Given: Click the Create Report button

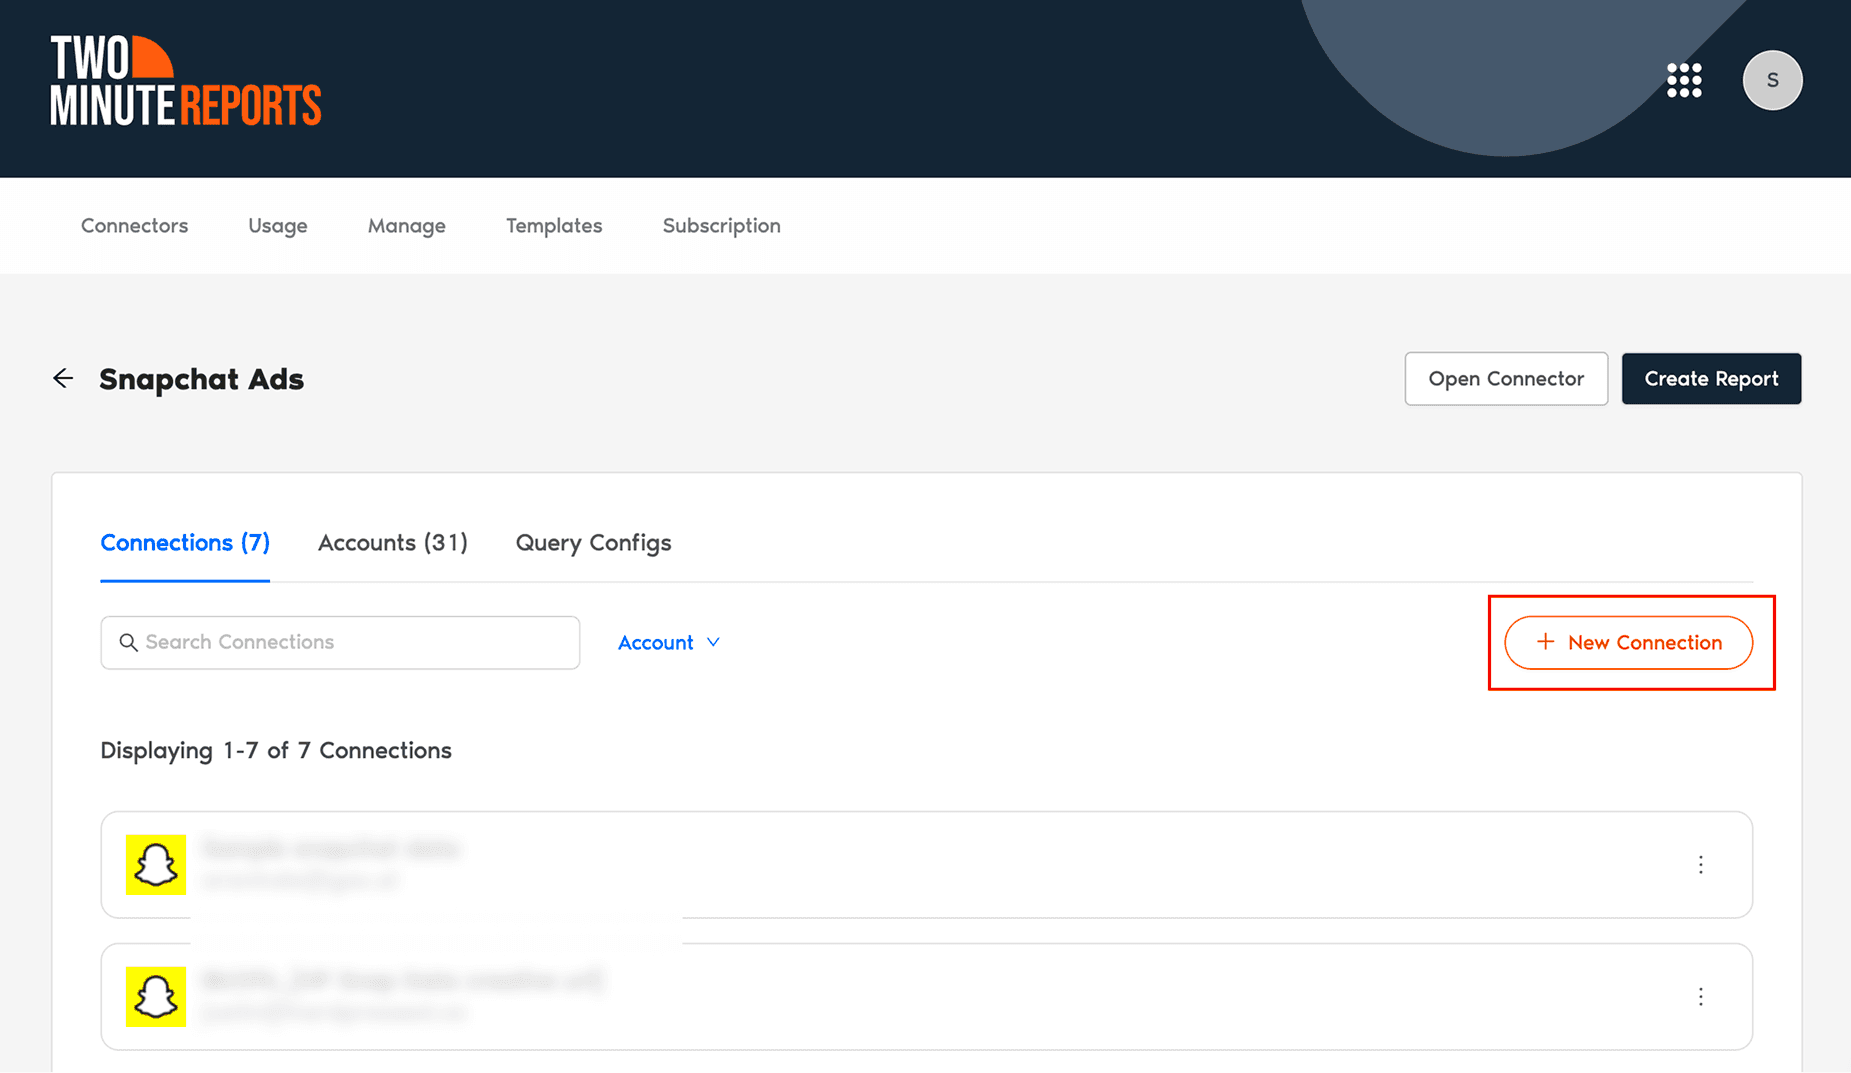Looking at the screenshot, I should point(1711,378).
